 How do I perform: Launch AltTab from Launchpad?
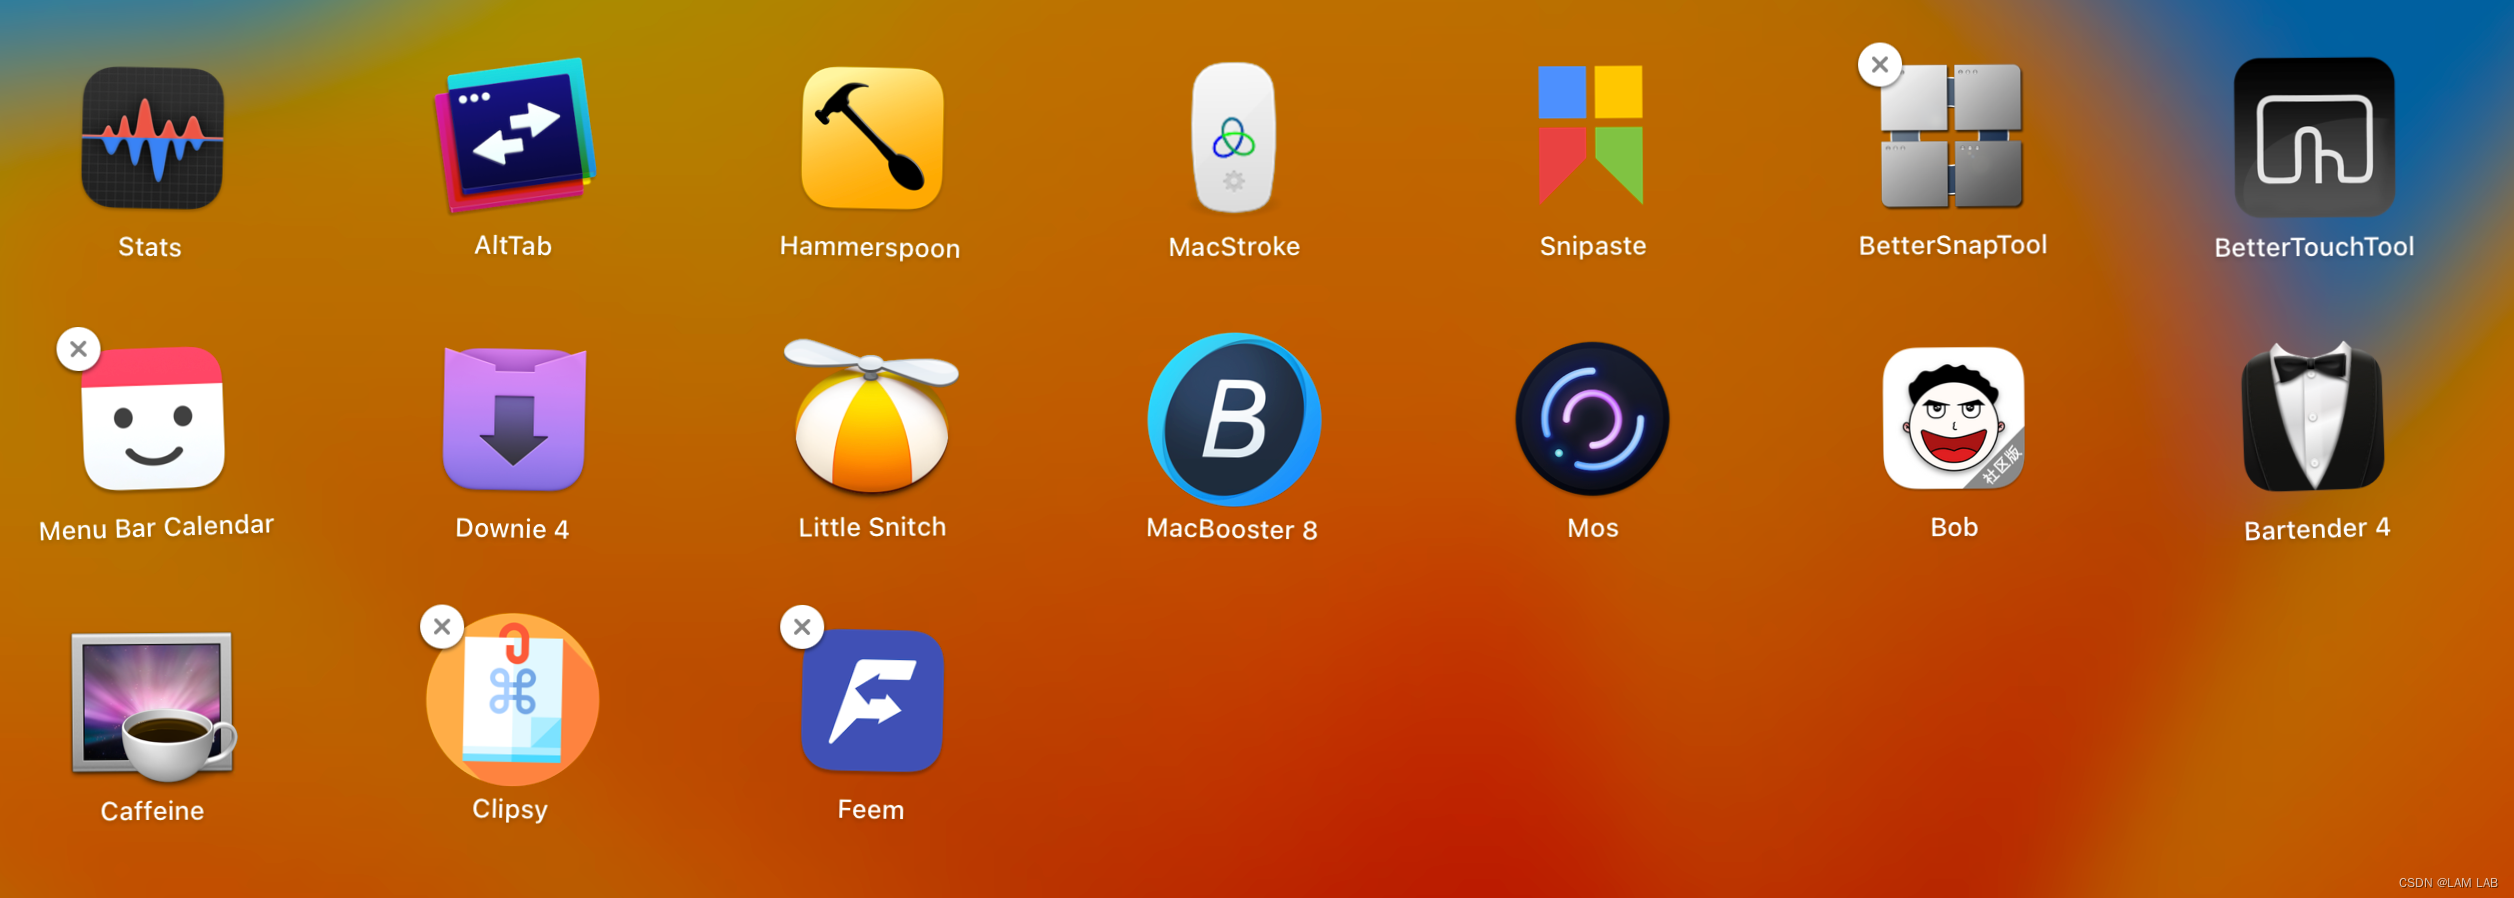514,135
